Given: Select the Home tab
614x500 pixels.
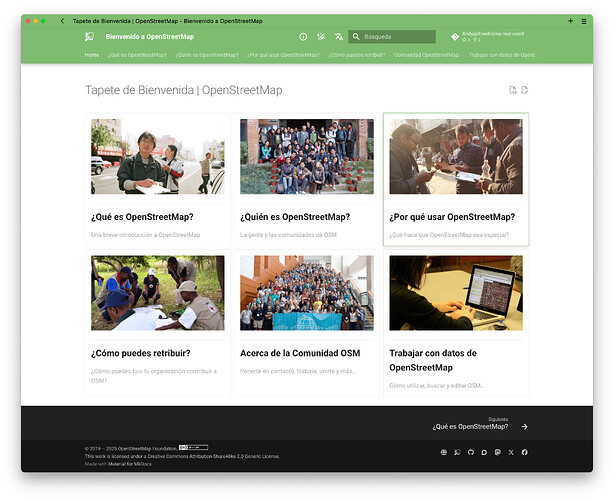Looking at the screenshot, I should pyautogui.click(x=92, y=55).
